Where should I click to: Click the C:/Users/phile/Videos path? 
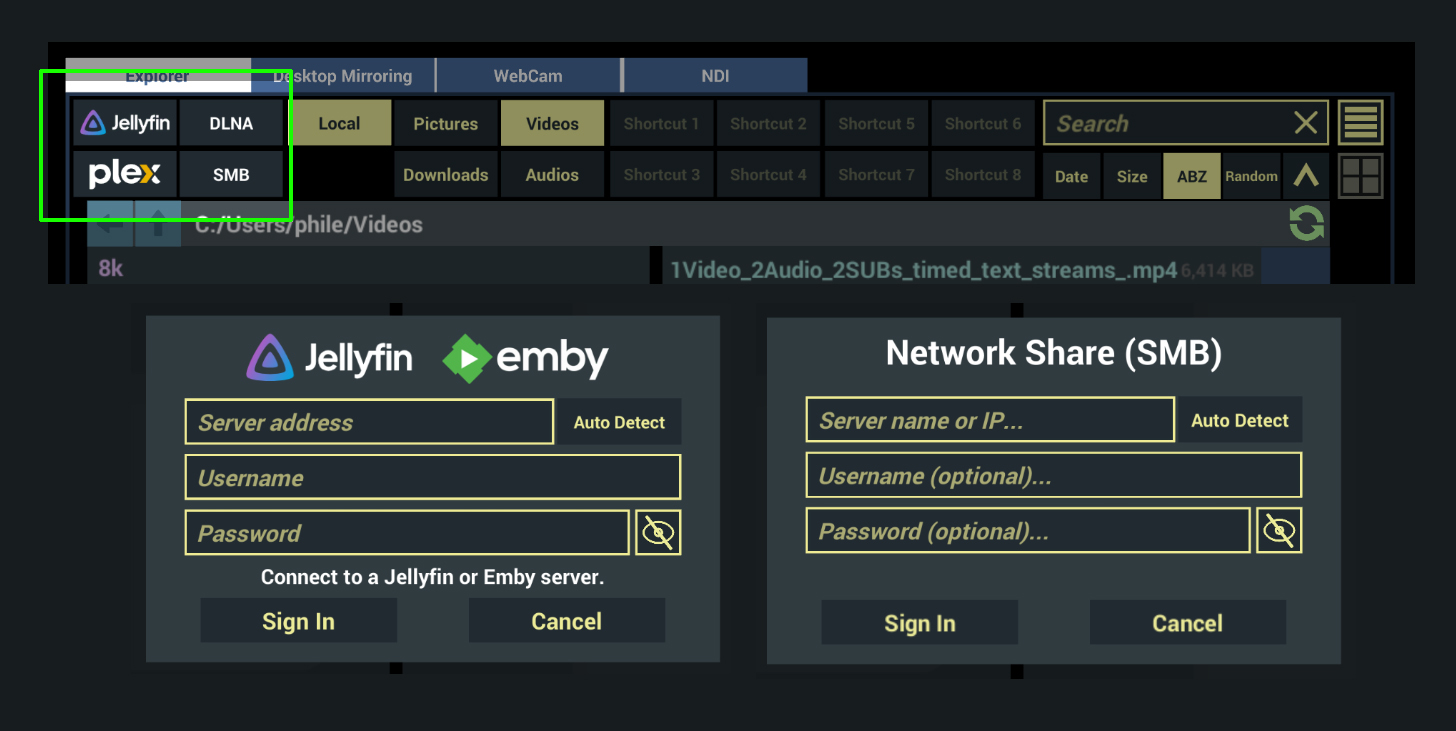tap(309, 225)
